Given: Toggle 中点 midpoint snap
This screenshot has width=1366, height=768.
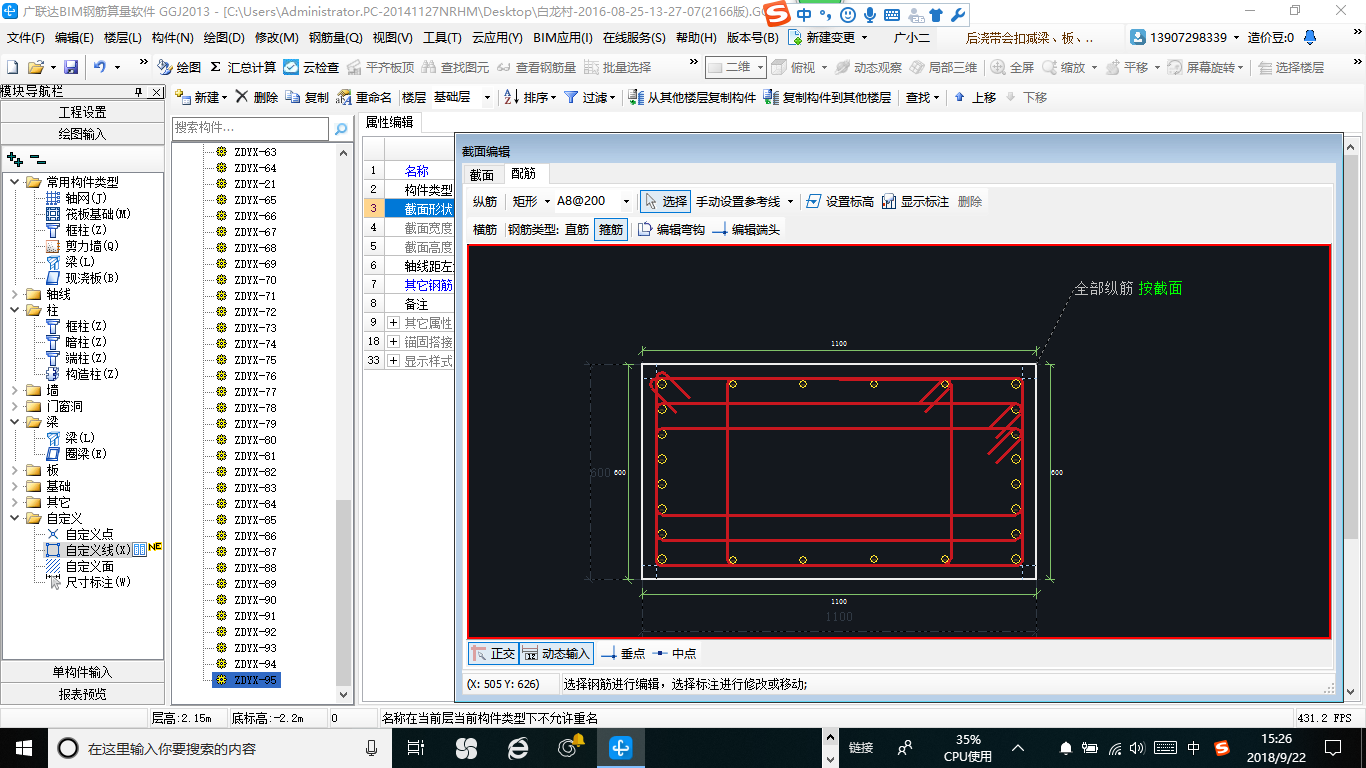Looking at the screenshot, I should click(675, 653).
